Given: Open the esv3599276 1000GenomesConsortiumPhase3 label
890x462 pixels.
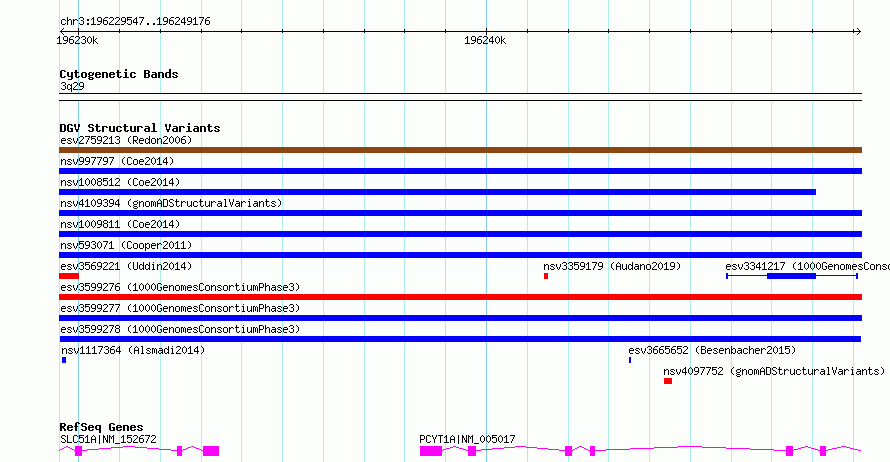Looking at the screenshot, I should coord(180,287).
